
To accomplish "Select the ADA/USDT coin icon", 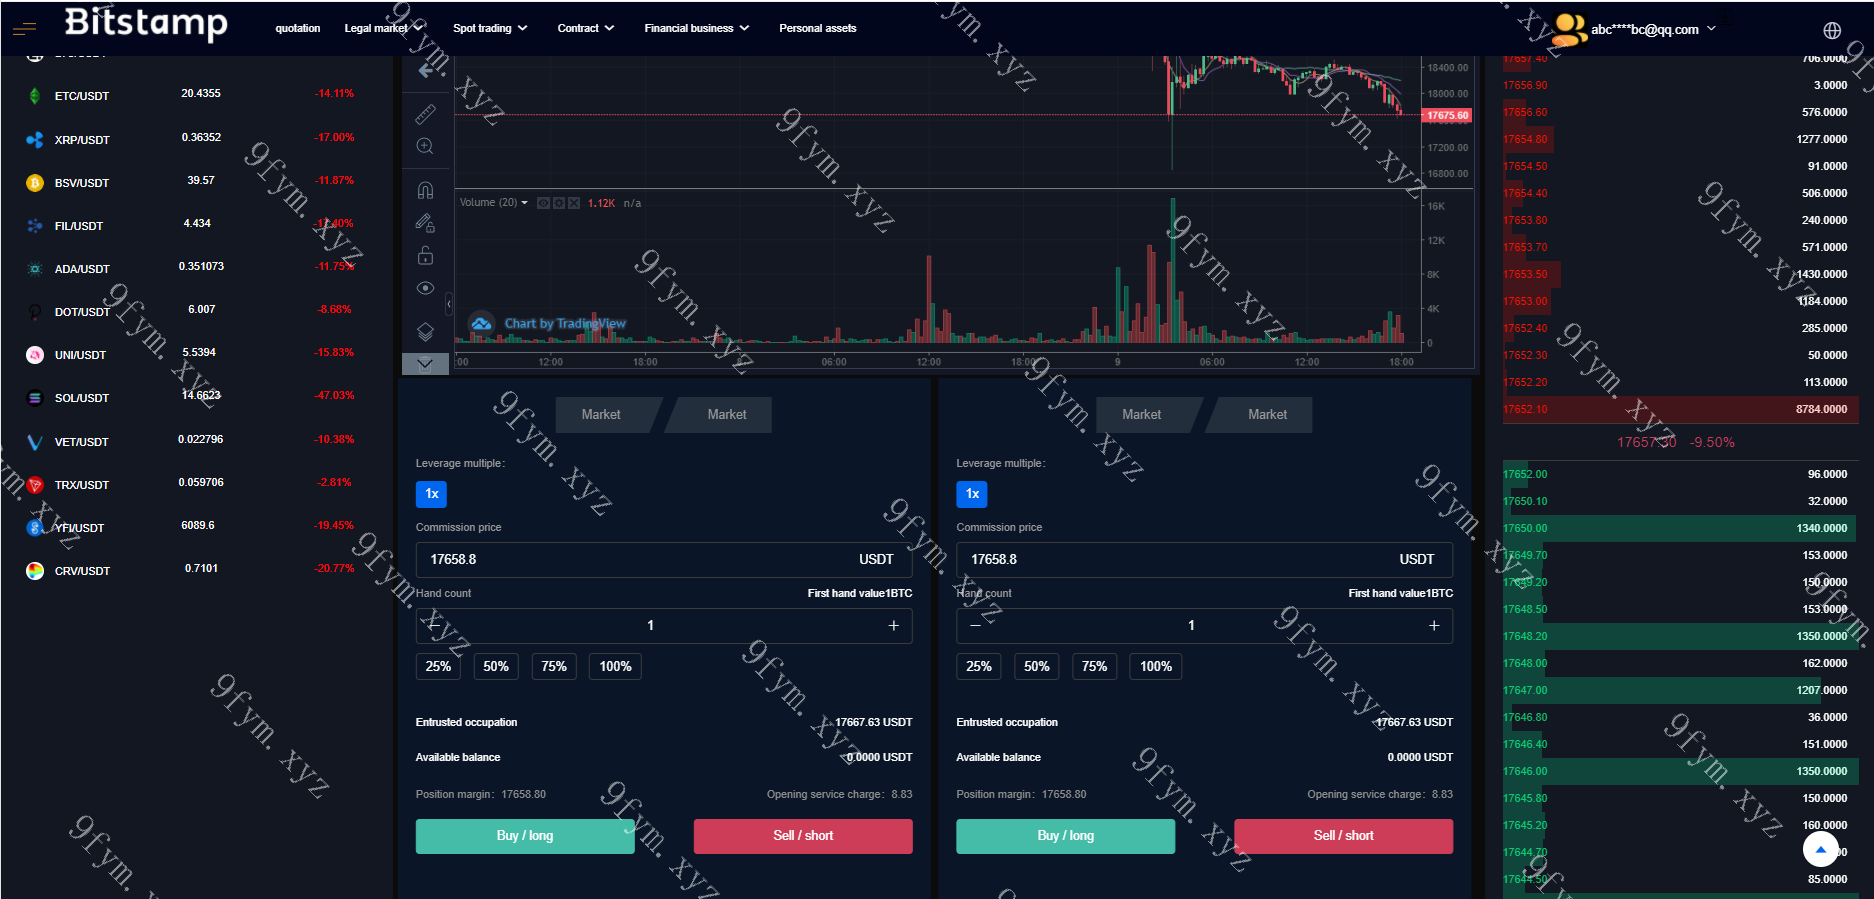I will [x=35, y=269].
